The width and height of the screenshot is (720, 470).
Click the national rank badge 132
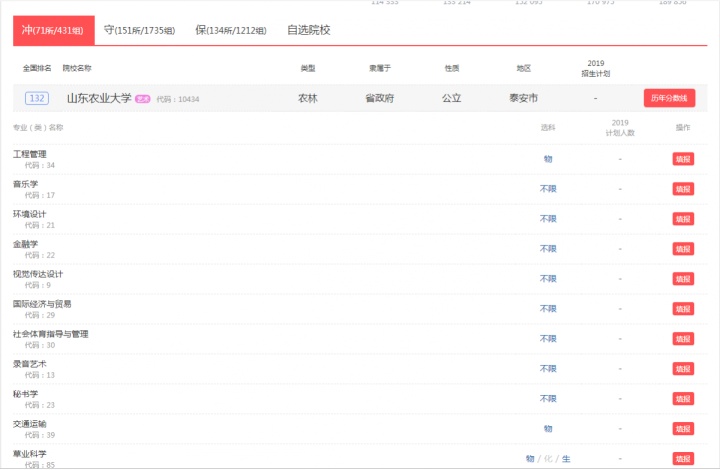pyautogui.click(x=37, y=98)
